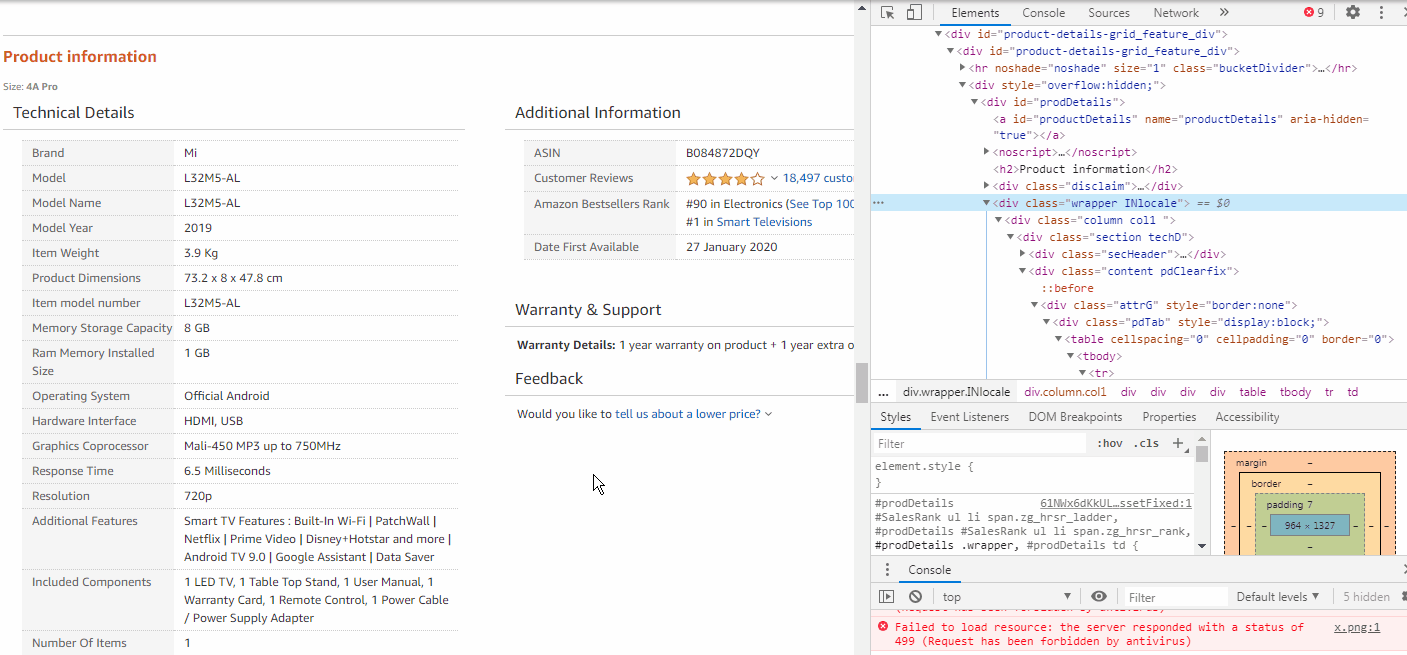Click the red error count badge

[x=1314, y=13]
